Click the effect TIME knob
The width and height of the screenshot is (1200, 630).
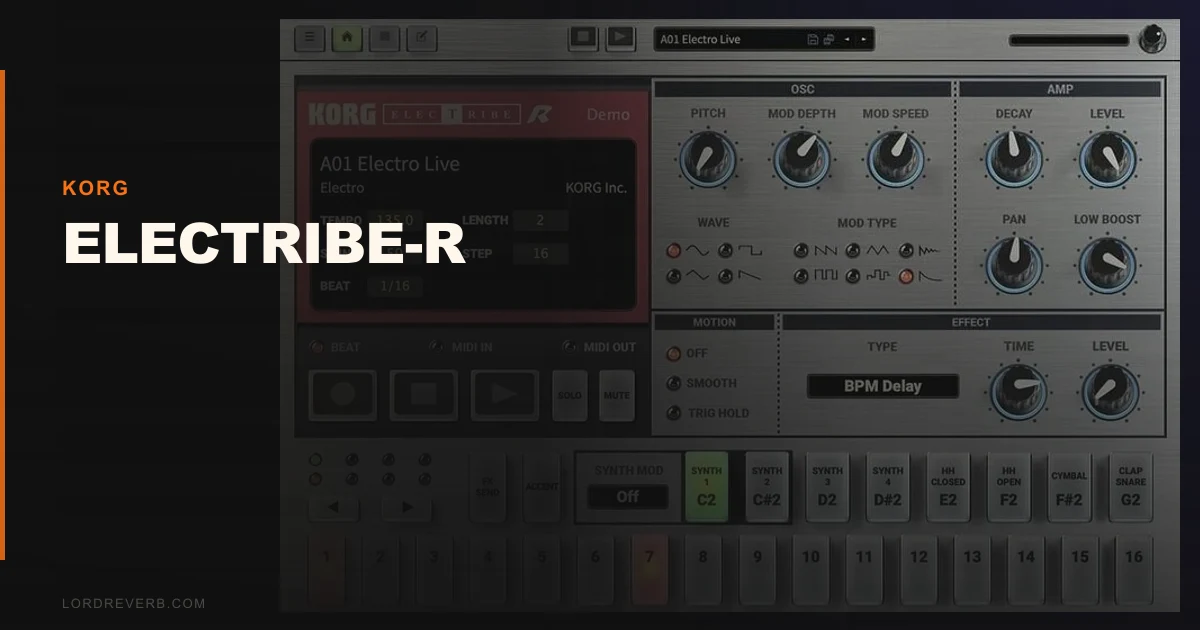point(1019,391)
